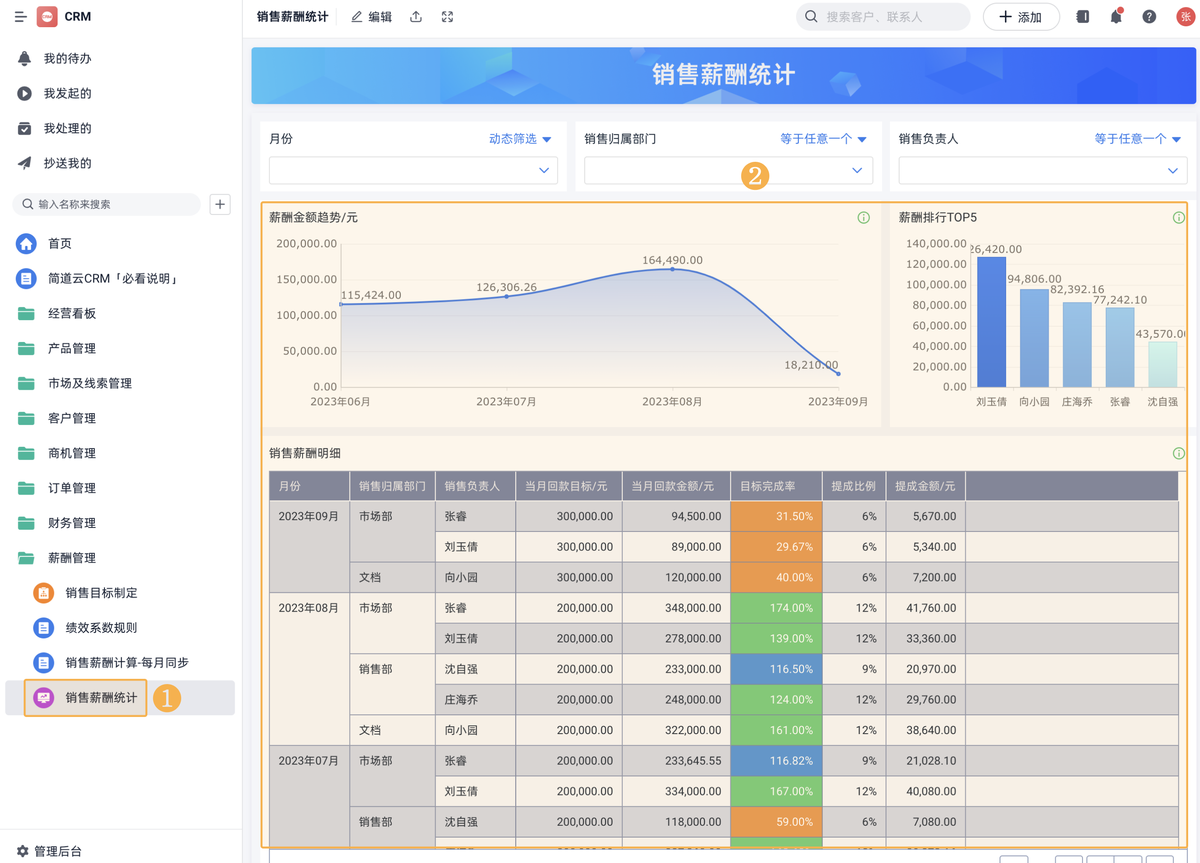Click the hamburger menu icon beside CRM
This screenshot has height=863, width=1200.
coord(20,17)
